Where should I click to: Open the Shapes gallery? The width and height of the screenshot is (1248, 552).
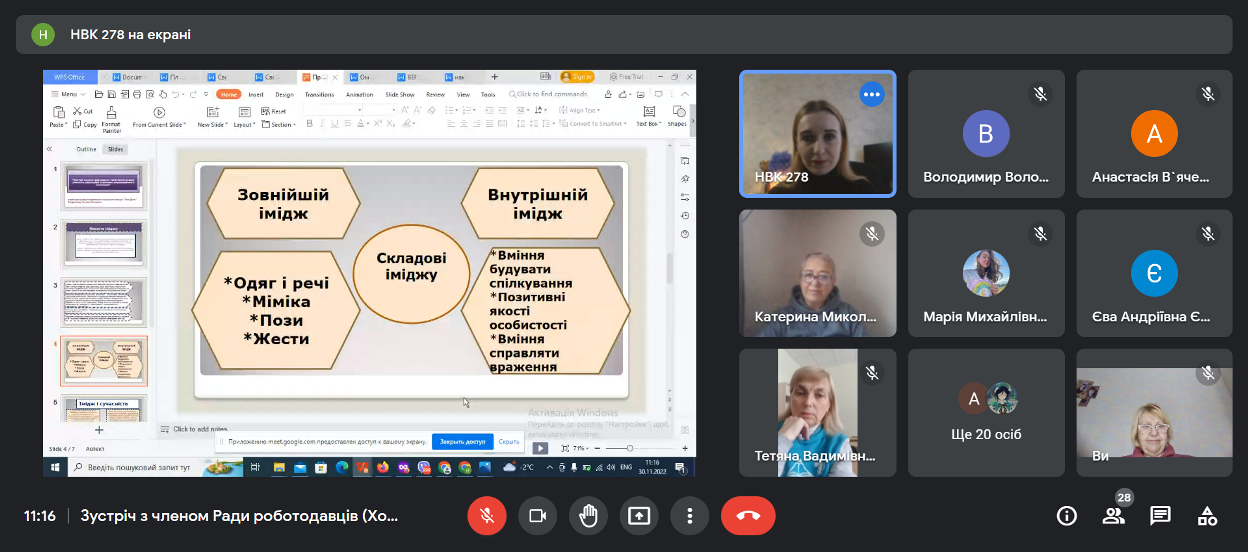coord(677,117)
